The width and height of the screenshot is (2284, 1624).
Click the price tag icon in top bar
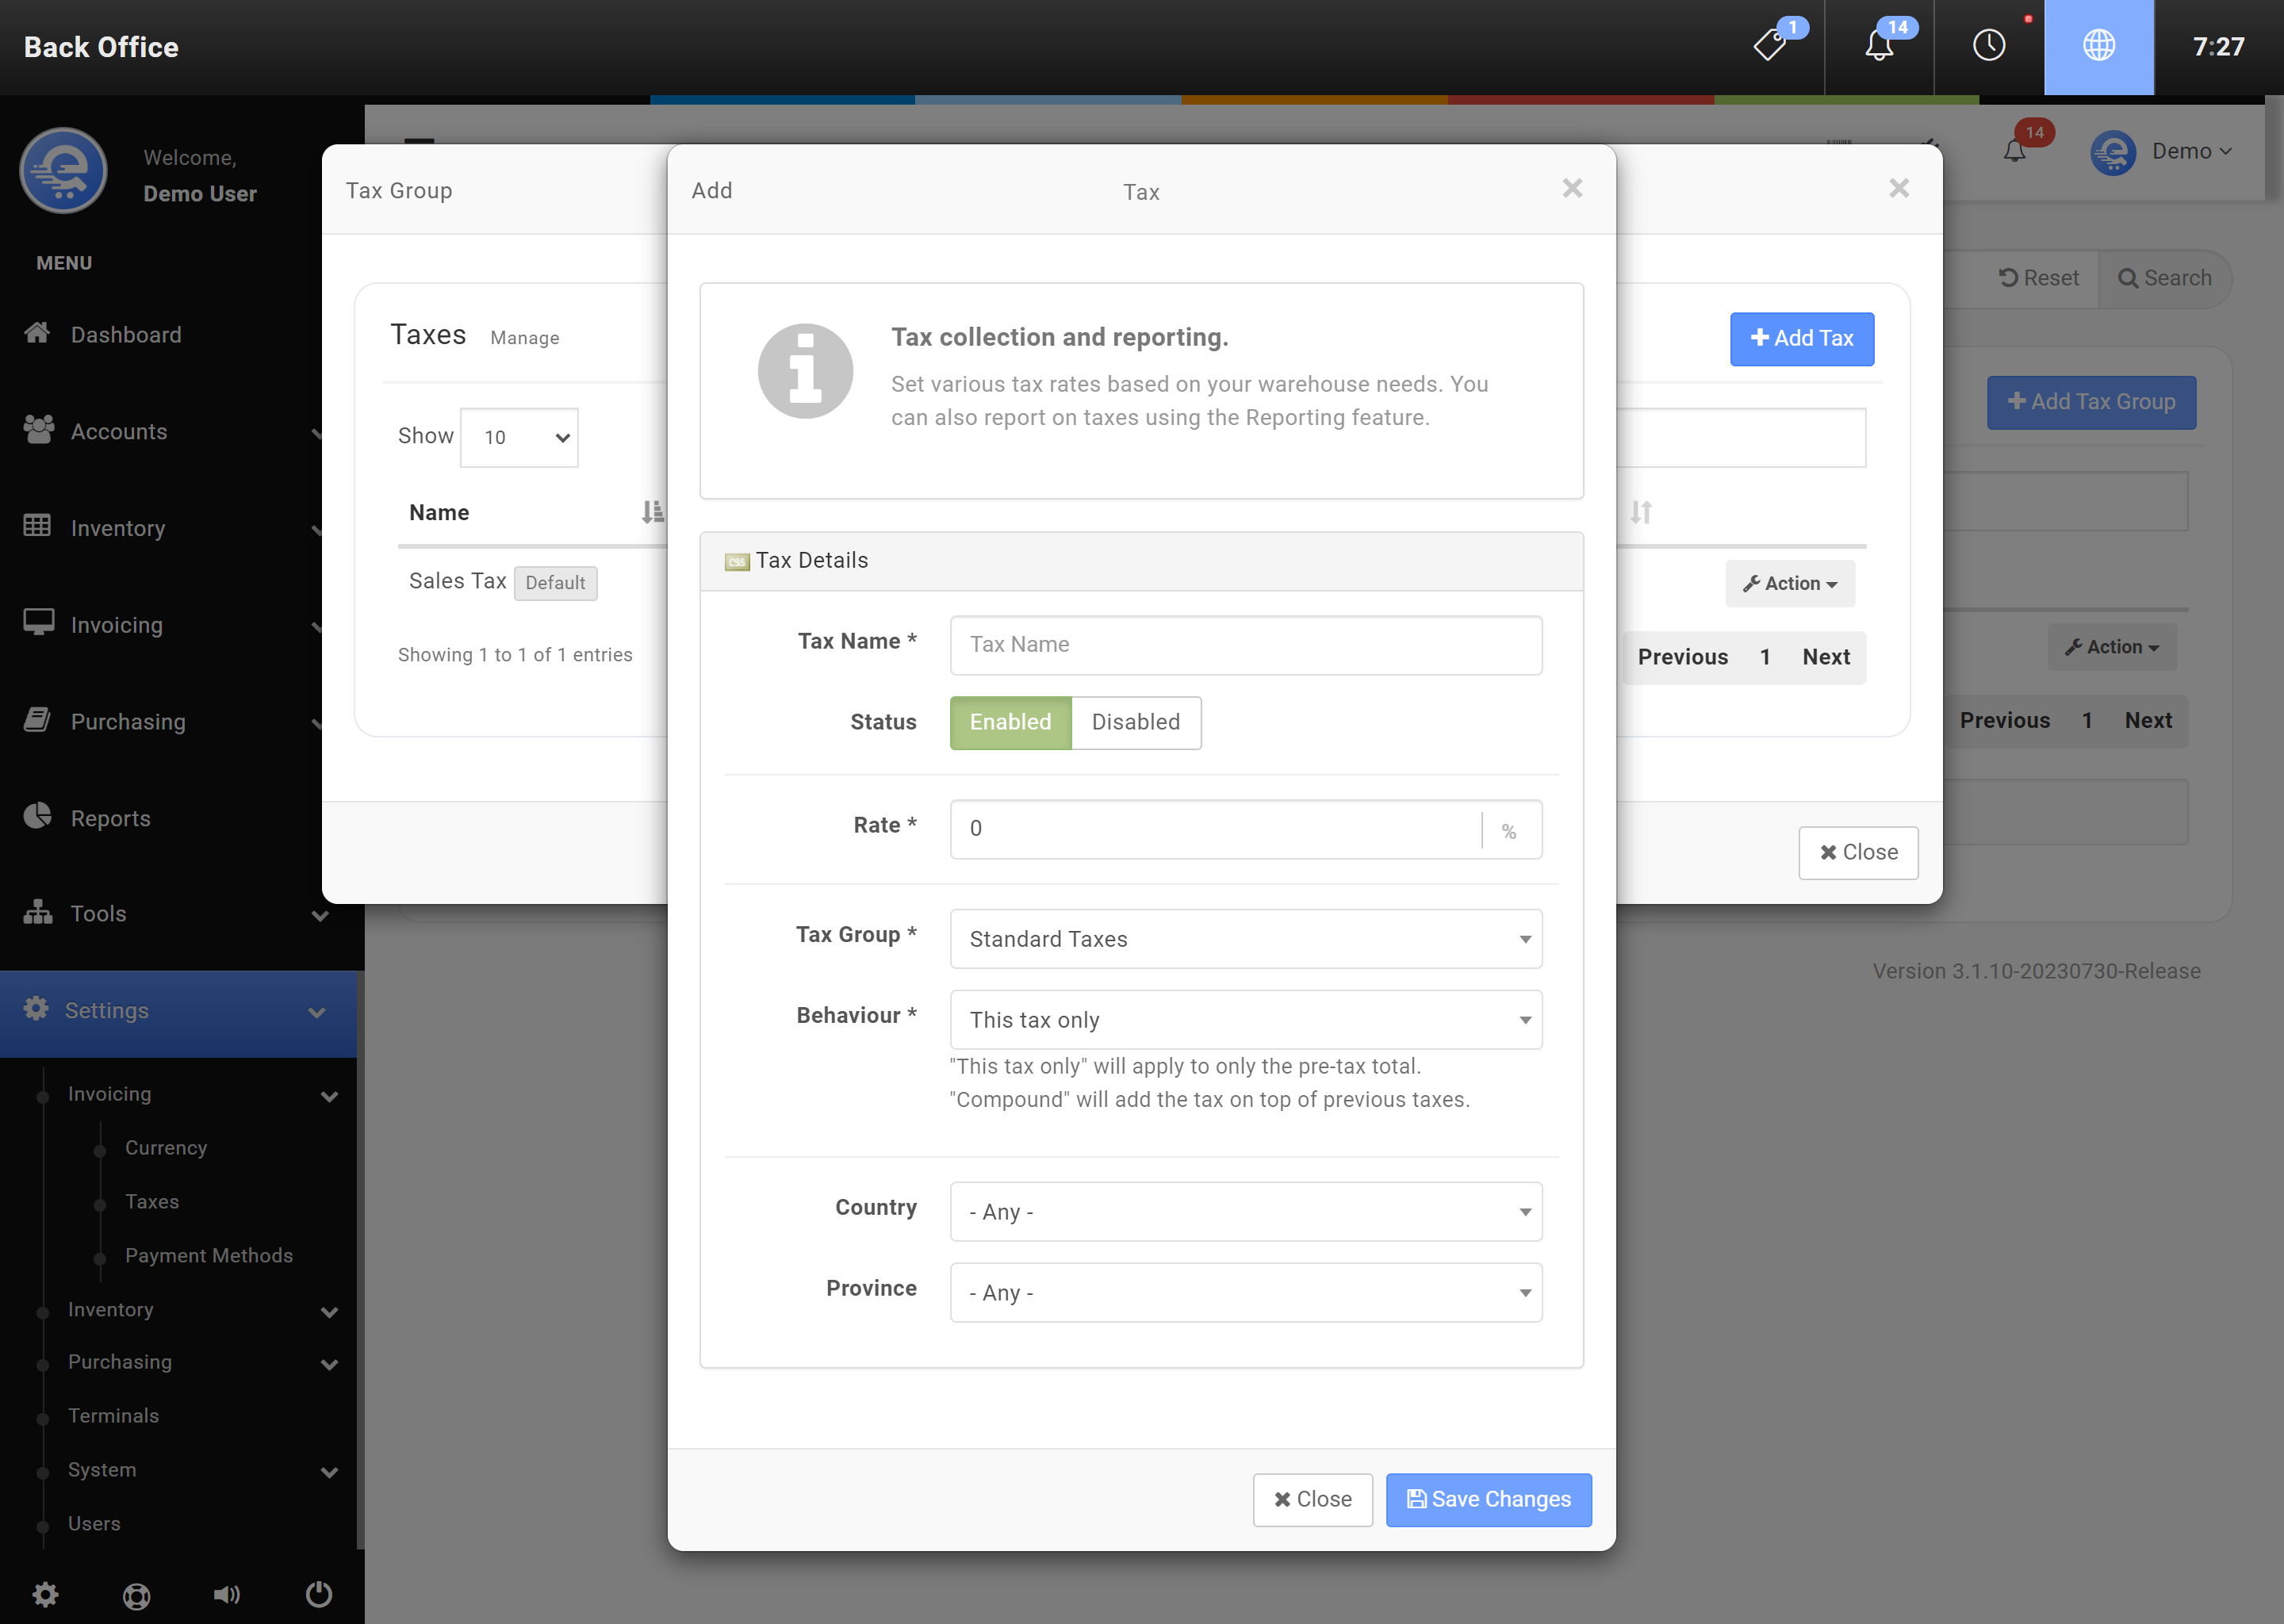click(1770, 46)
